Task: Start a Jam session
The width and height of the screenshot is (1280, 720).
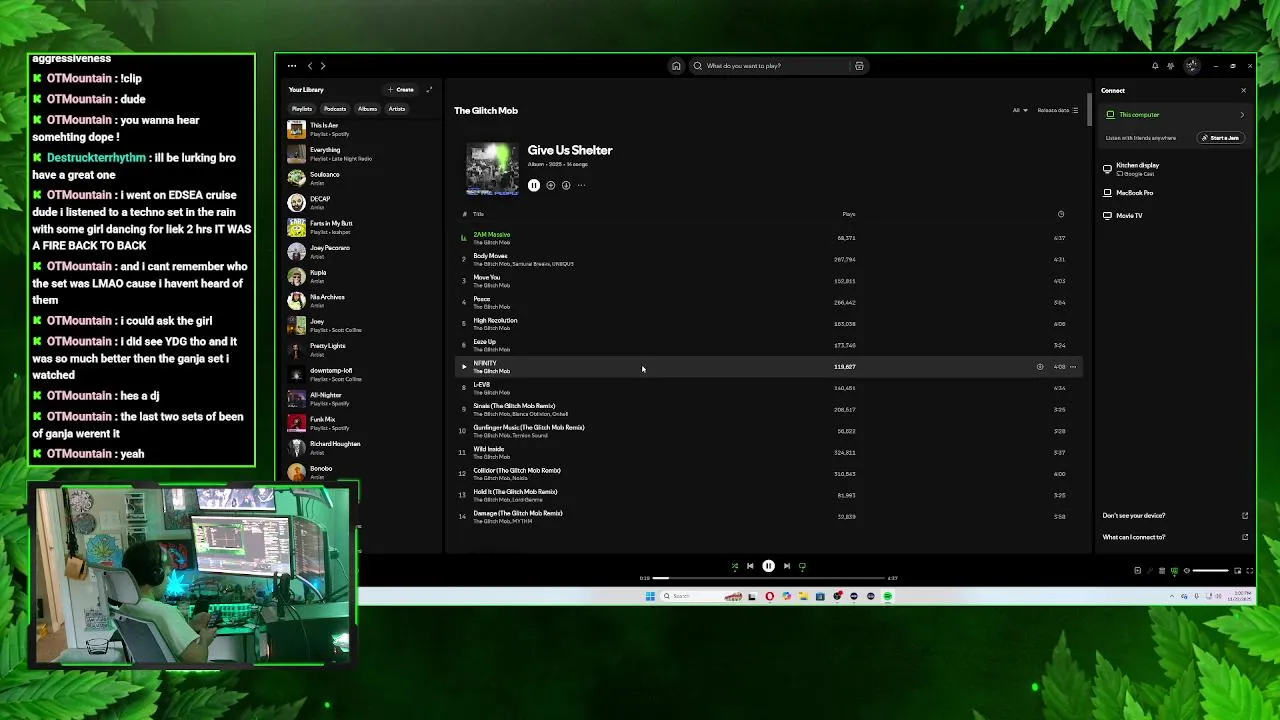Action: [x=1220, y=138]
